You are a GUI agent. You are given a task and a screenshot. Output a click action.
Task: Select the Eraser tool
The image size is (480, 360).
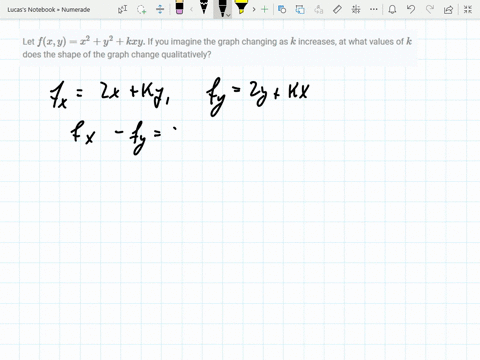[x=179, y=8]
